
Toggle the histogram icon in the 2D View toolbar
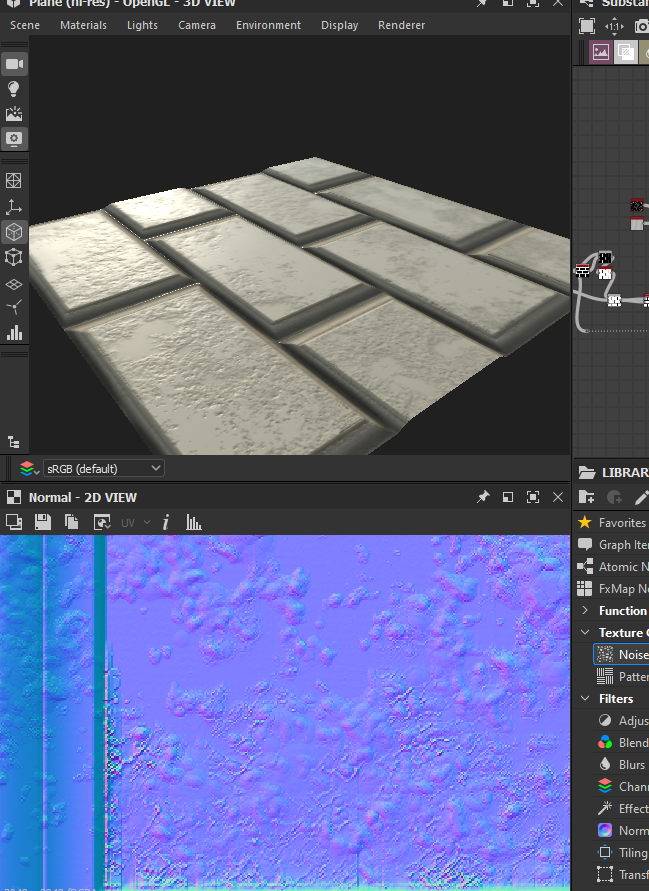pyautogui.click(x=193, y=522)
